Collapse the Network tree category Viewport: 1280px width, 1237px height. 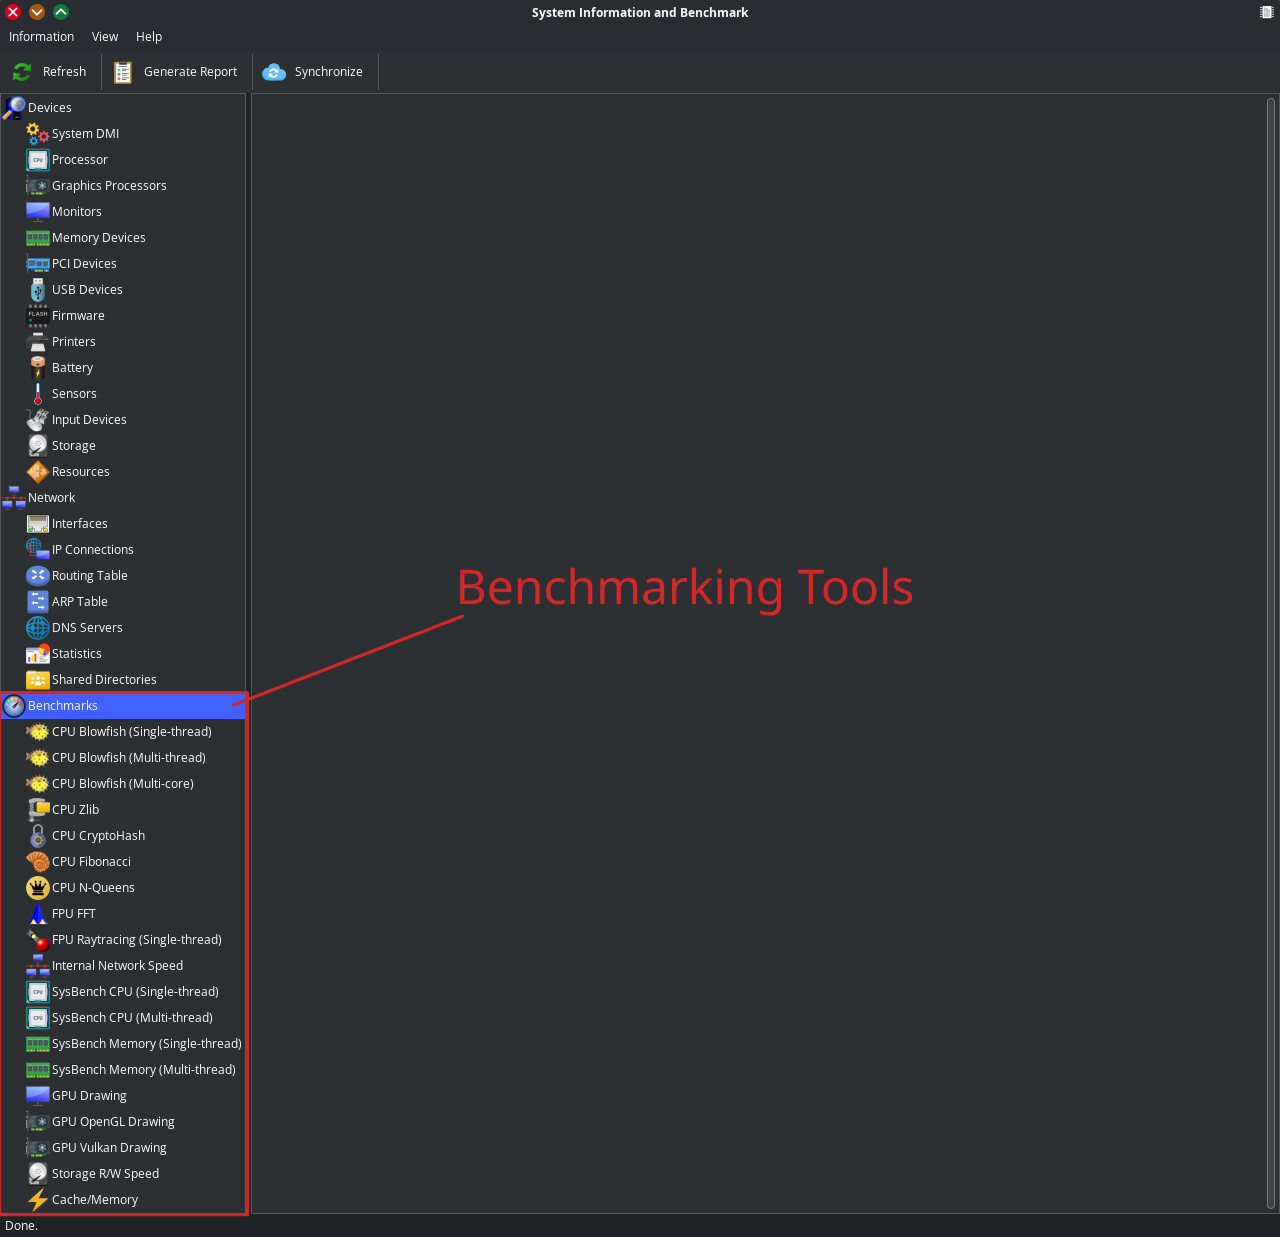[14, 498]
